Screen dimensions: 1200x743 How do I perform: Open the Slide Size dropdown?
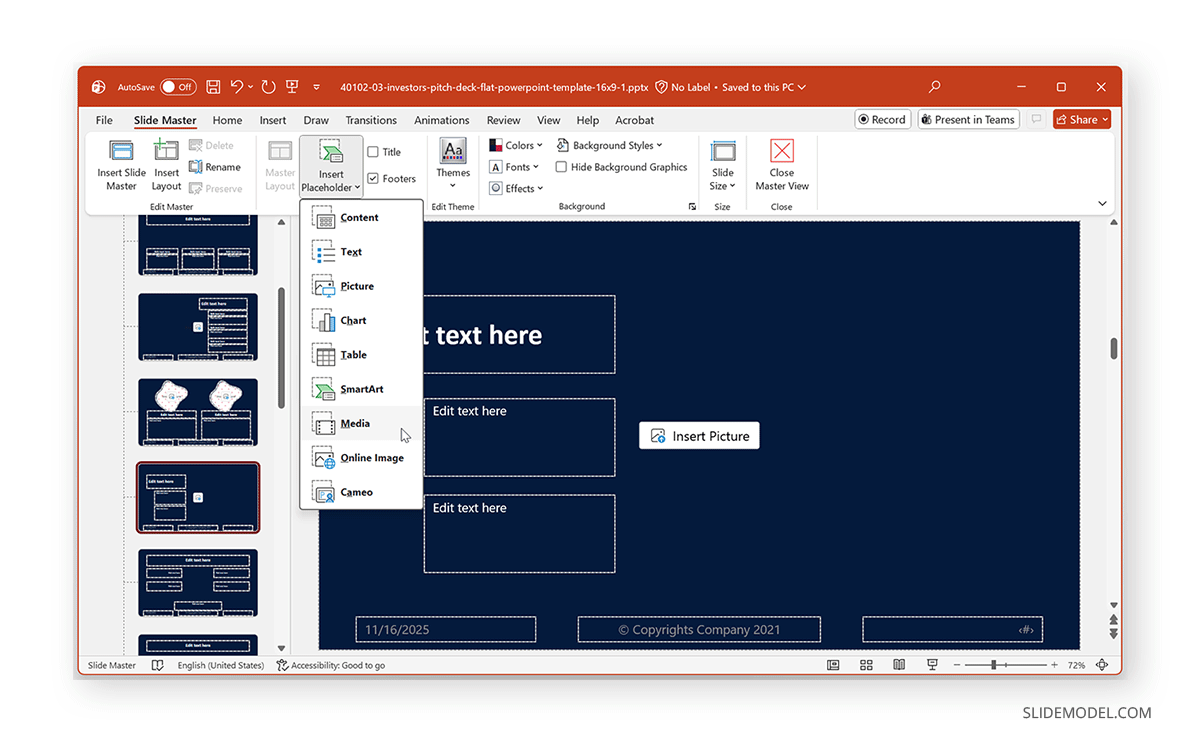click(722, 163)
